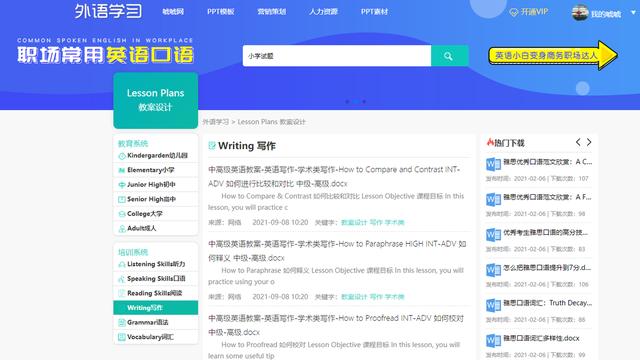Click the user avatar picture
Viewport: 640px width, 360px height.
(580, 13)
